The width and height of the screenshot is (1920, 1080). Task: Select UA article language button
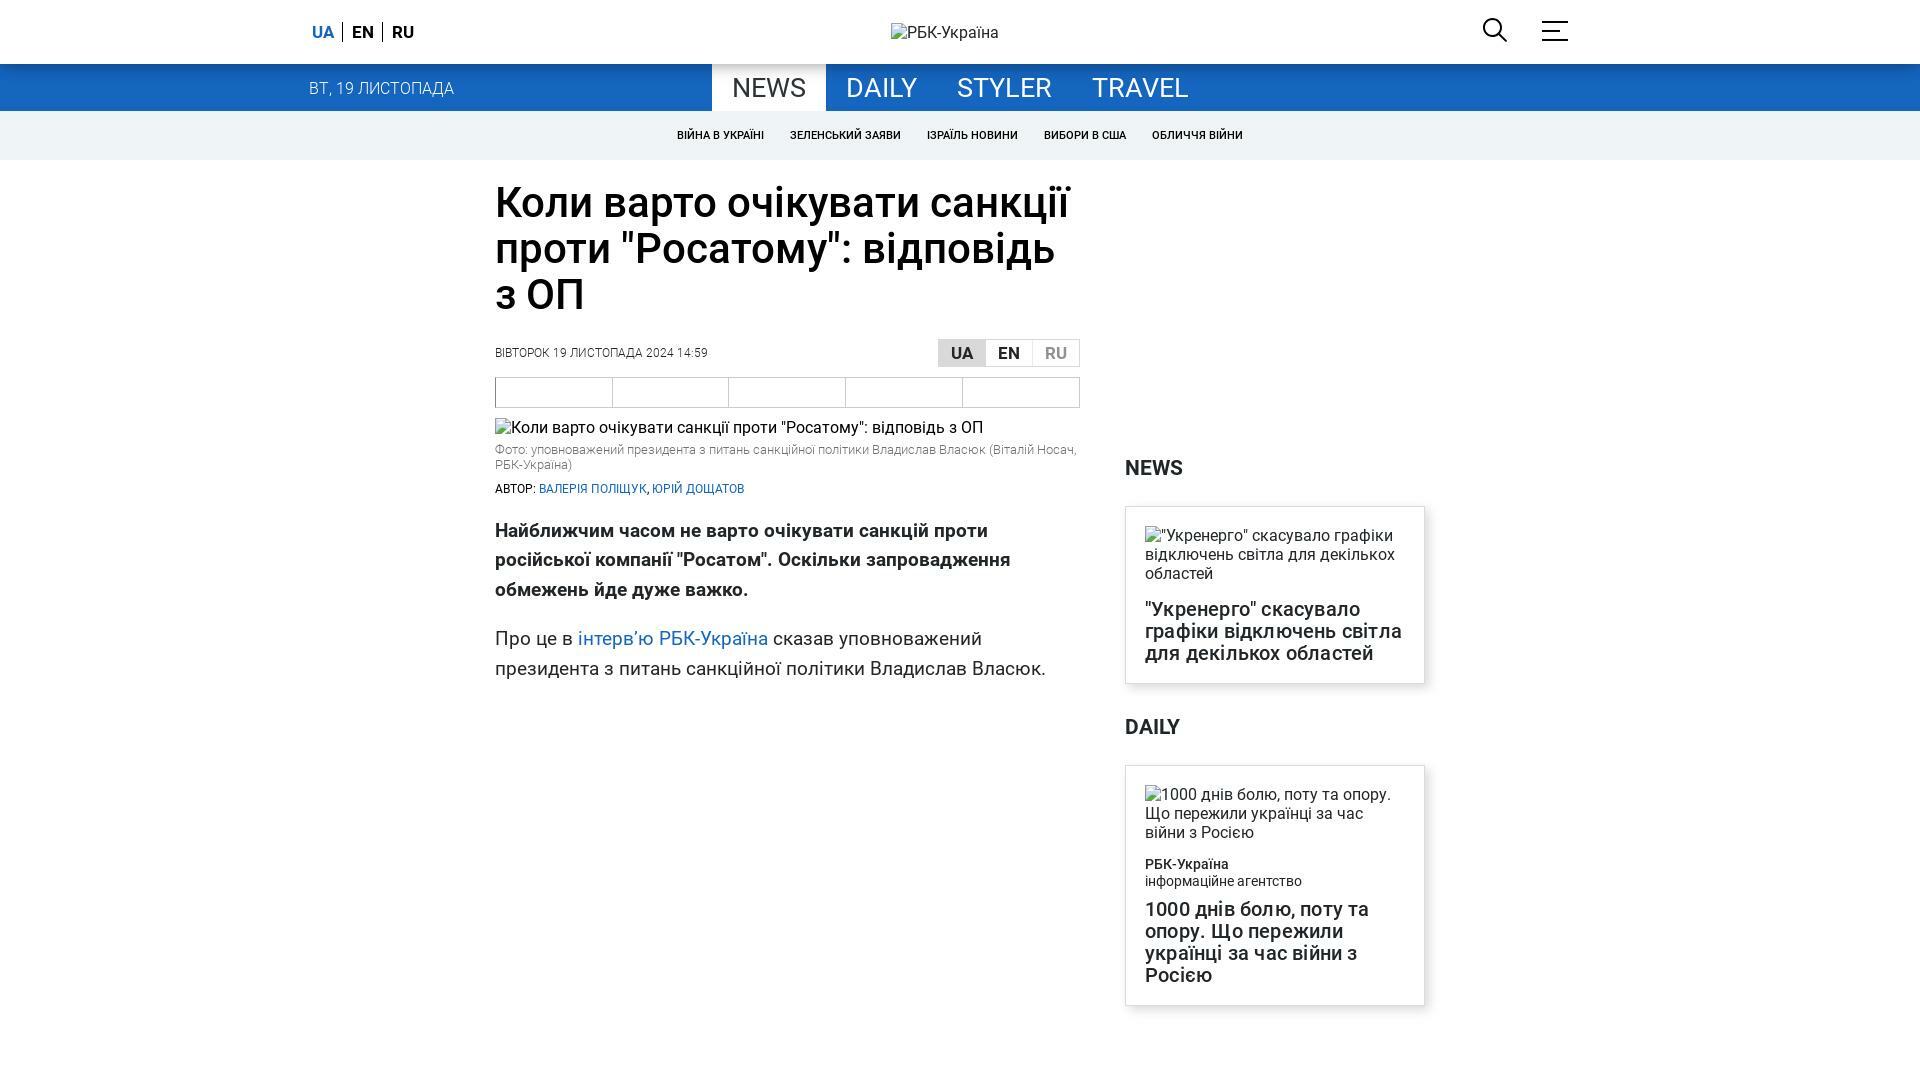click(x=962, y=353)
